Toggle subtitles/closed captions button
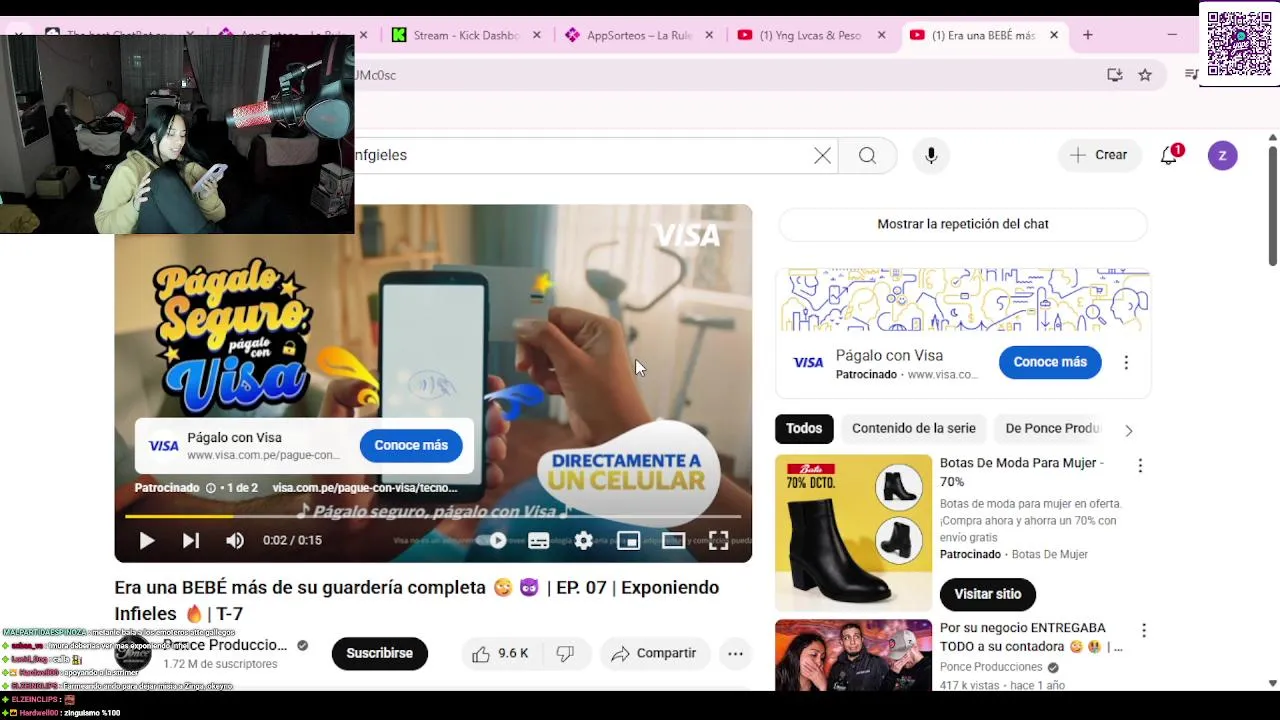The width and height of the screenshot is (1280, 720). coord(538,540)
